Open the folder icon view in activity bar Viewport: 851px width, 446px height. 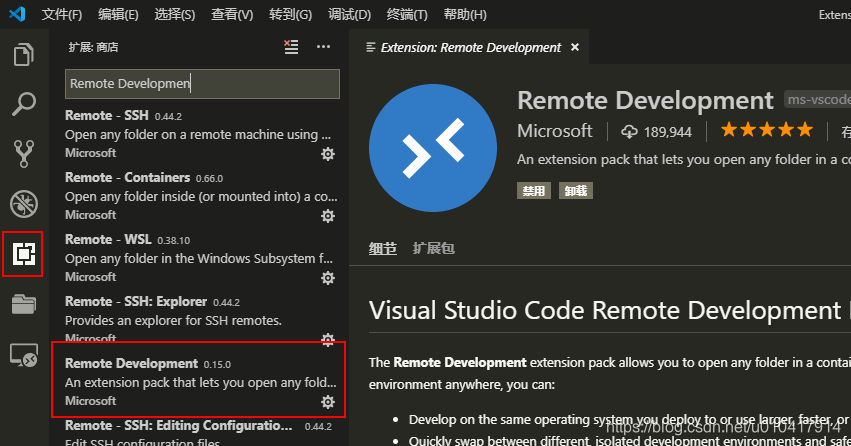point(24,304)
